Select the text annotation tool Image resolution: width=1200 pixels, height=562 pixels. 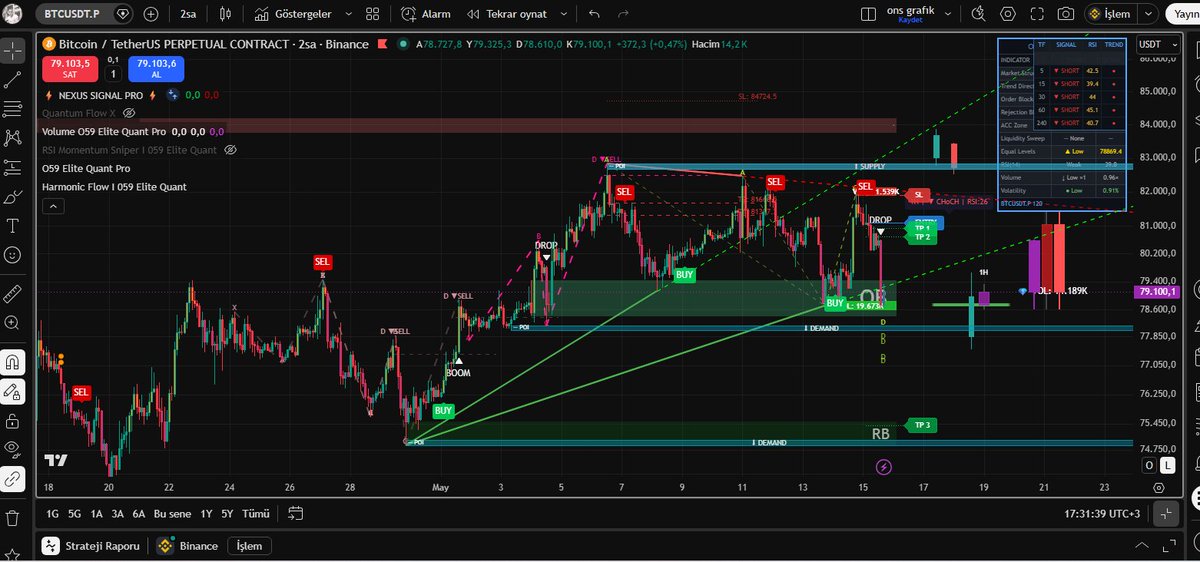point(13,226)
